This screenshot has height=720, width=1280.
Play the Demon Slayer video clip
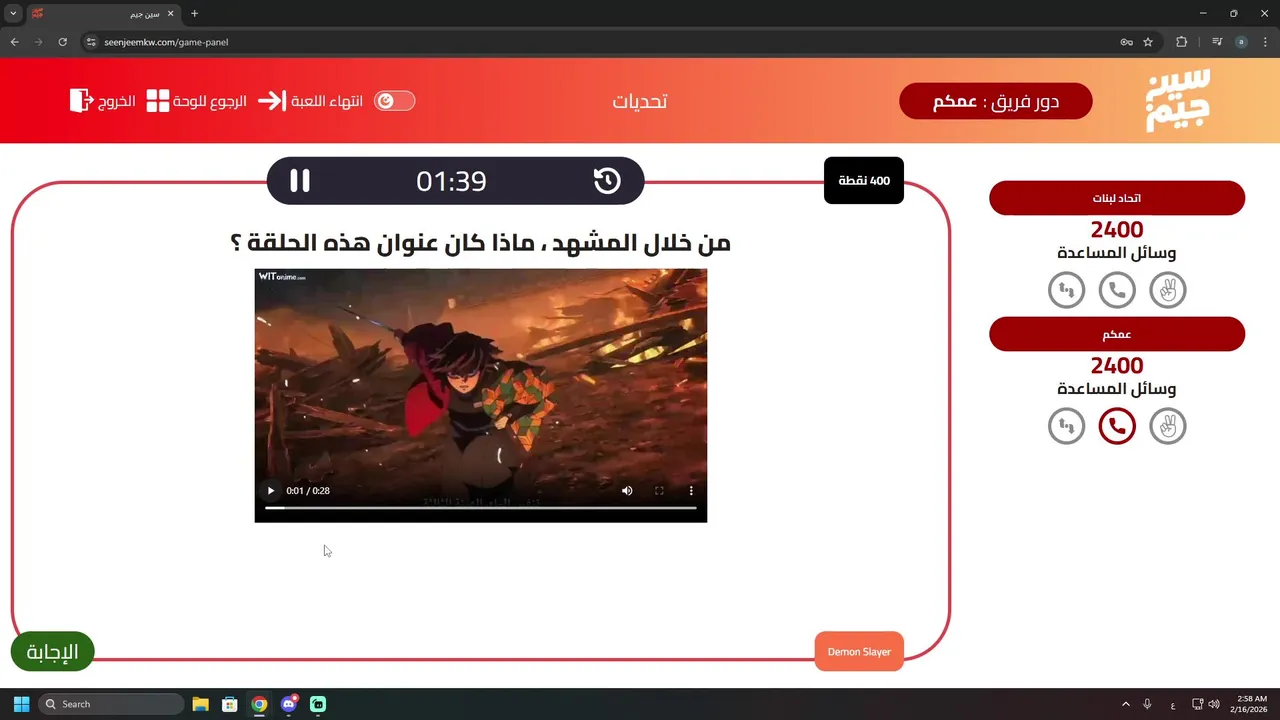click(270, 491)
